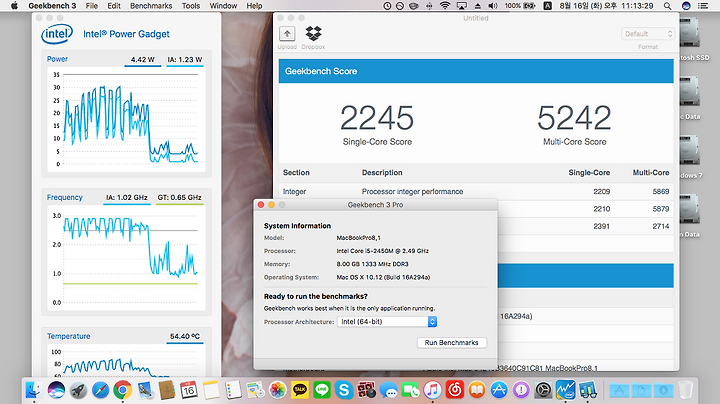Open KakaoTalk from the dock
The image size is (720, 404).
point(300,390)
